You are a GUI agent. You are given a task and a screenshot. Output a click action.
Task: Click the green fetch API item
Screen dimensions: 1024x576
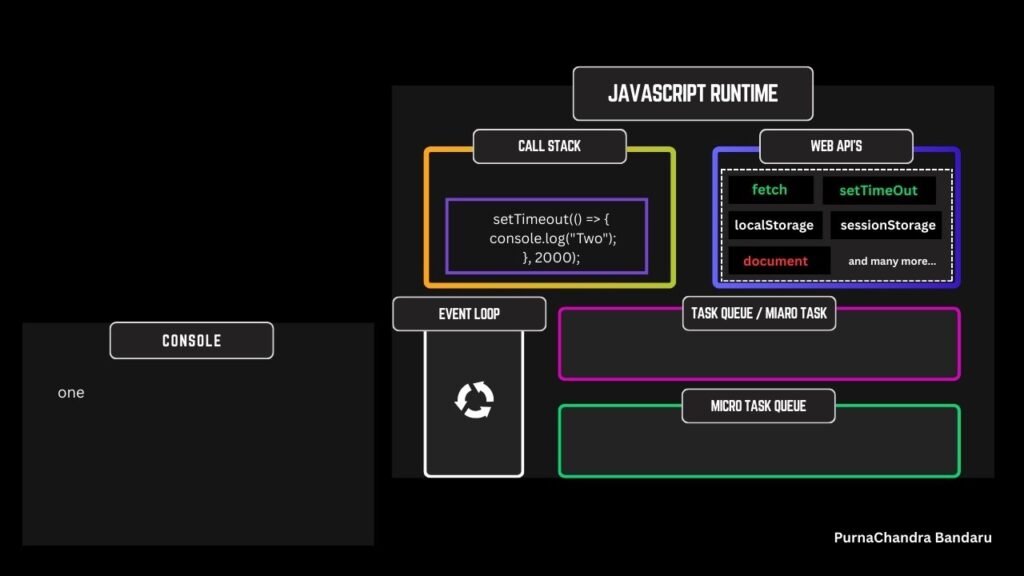click(x=769, y=190)
